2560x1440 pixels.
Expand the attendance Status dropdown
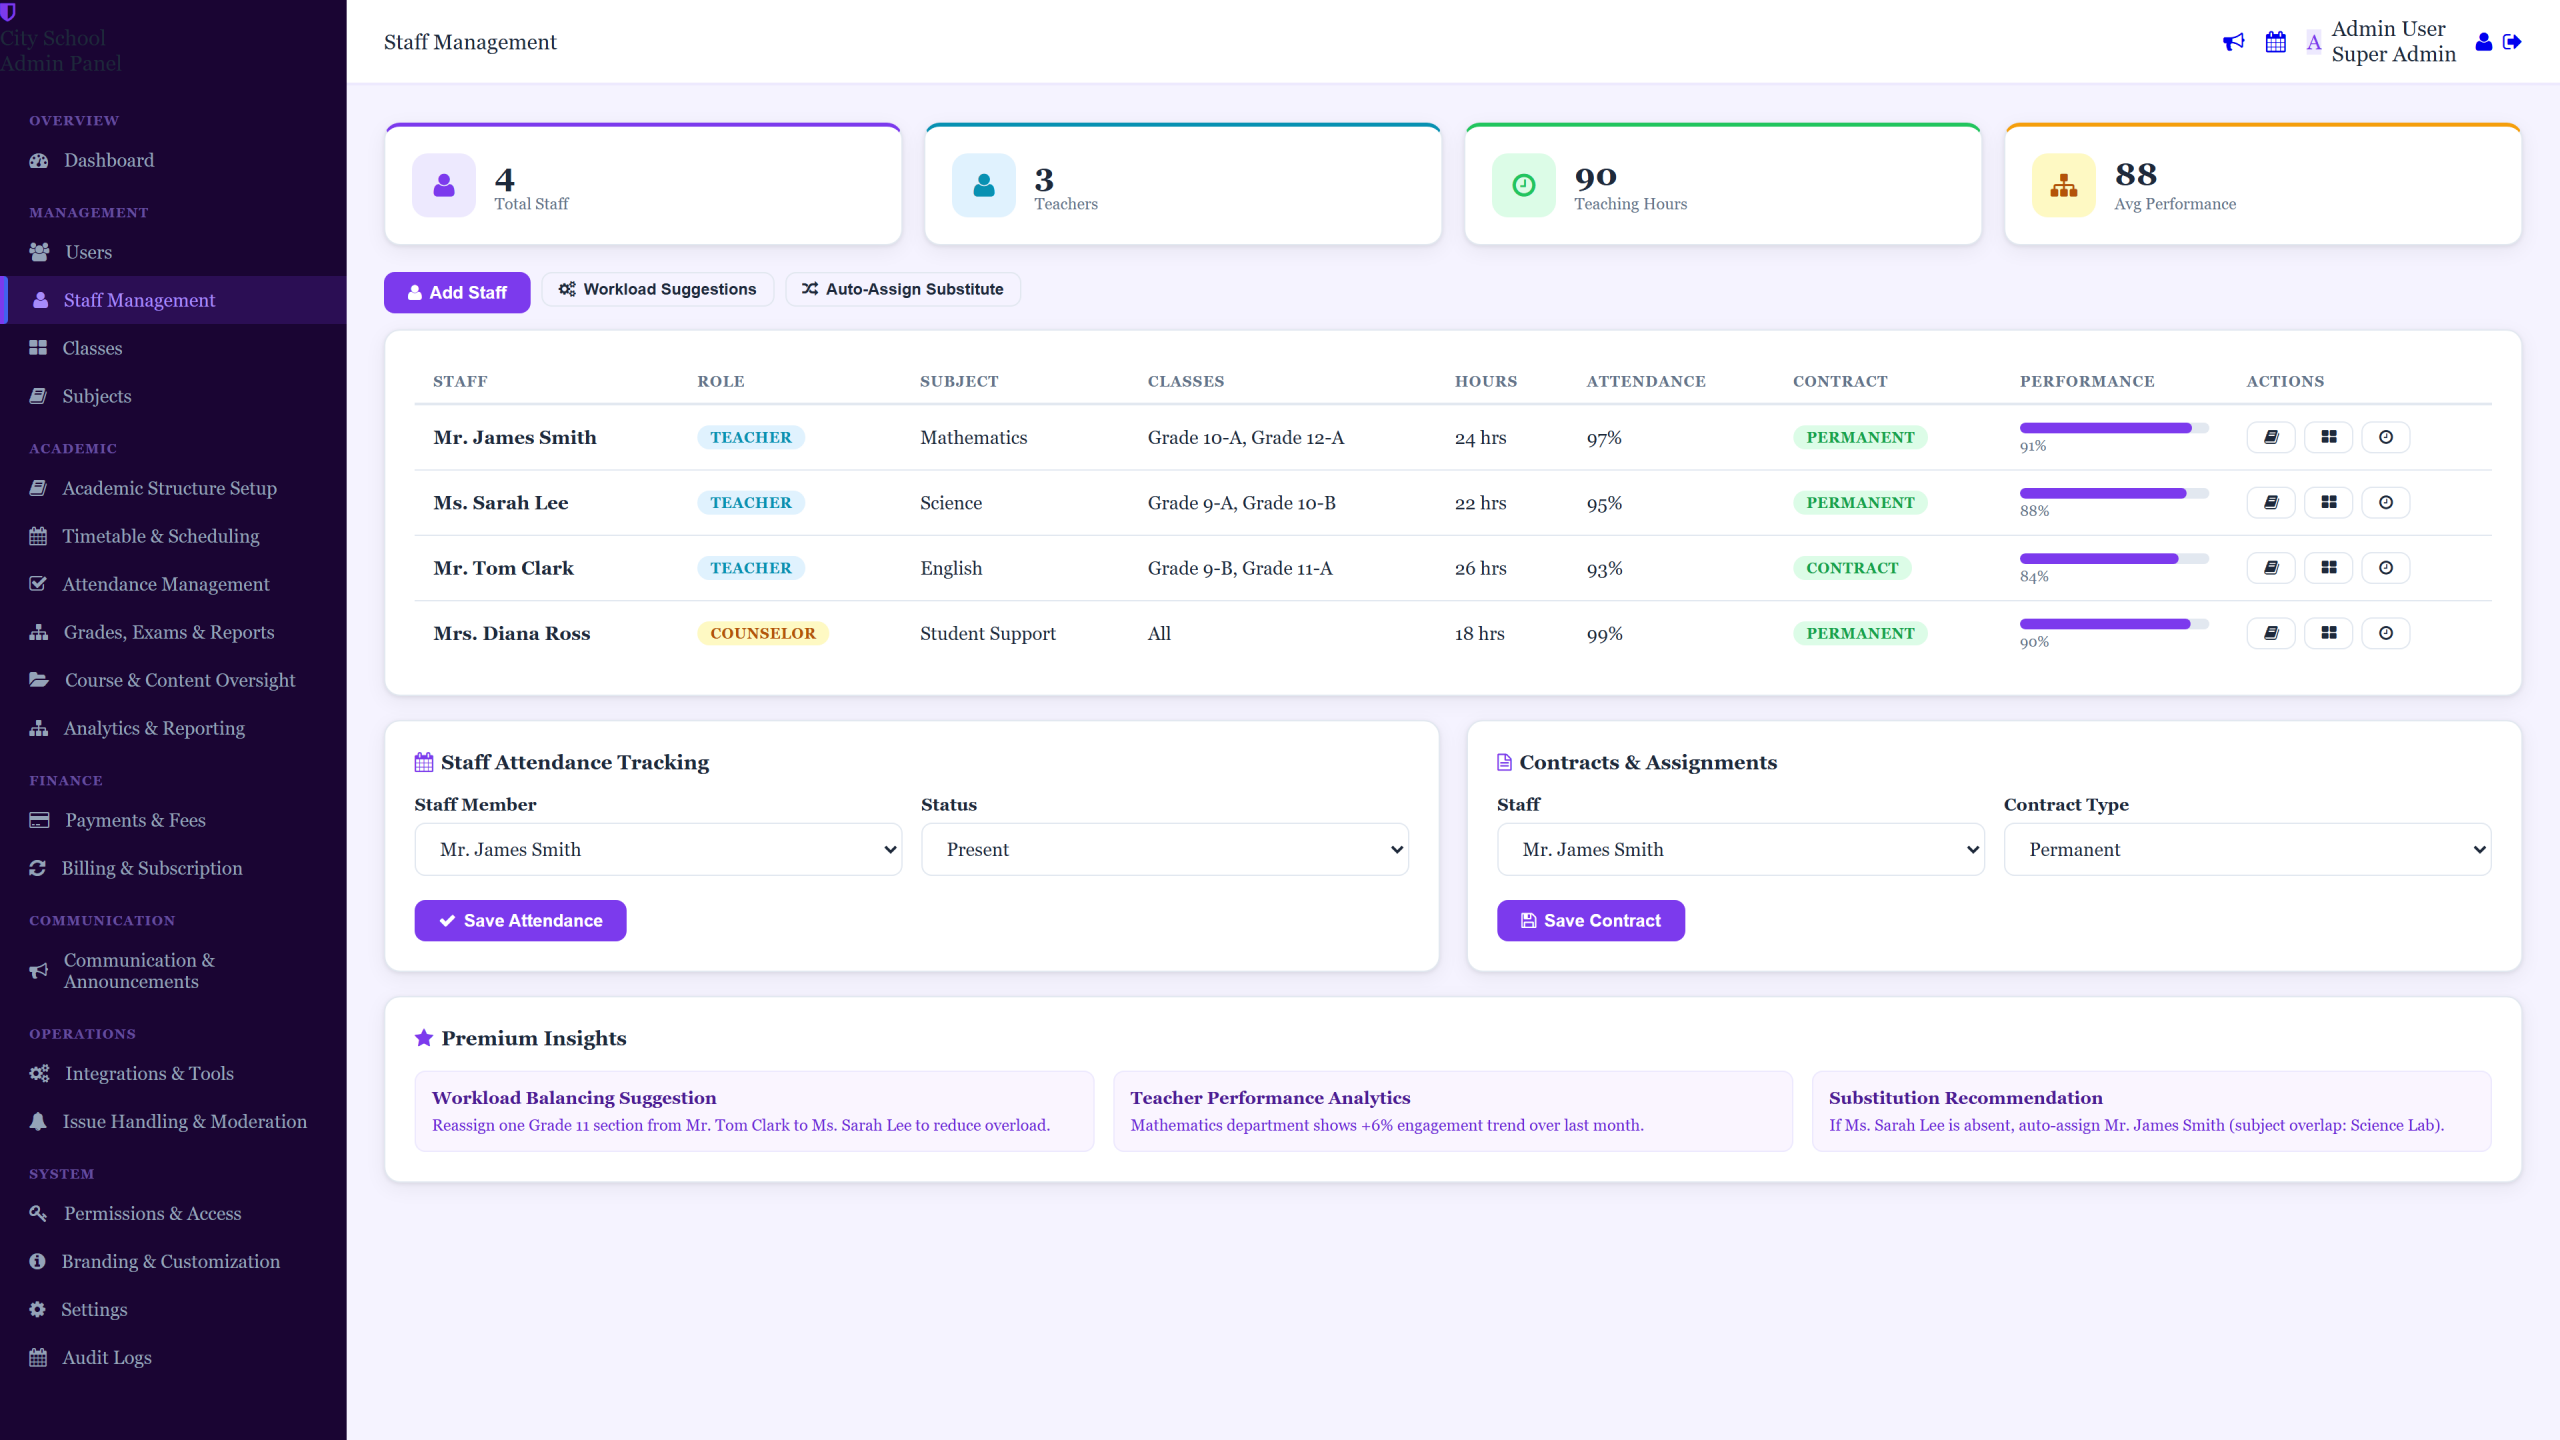click(1164, 849)
